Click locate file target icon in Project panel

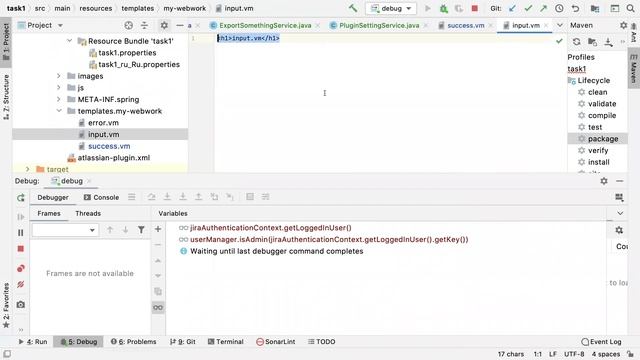click(129, 25)
